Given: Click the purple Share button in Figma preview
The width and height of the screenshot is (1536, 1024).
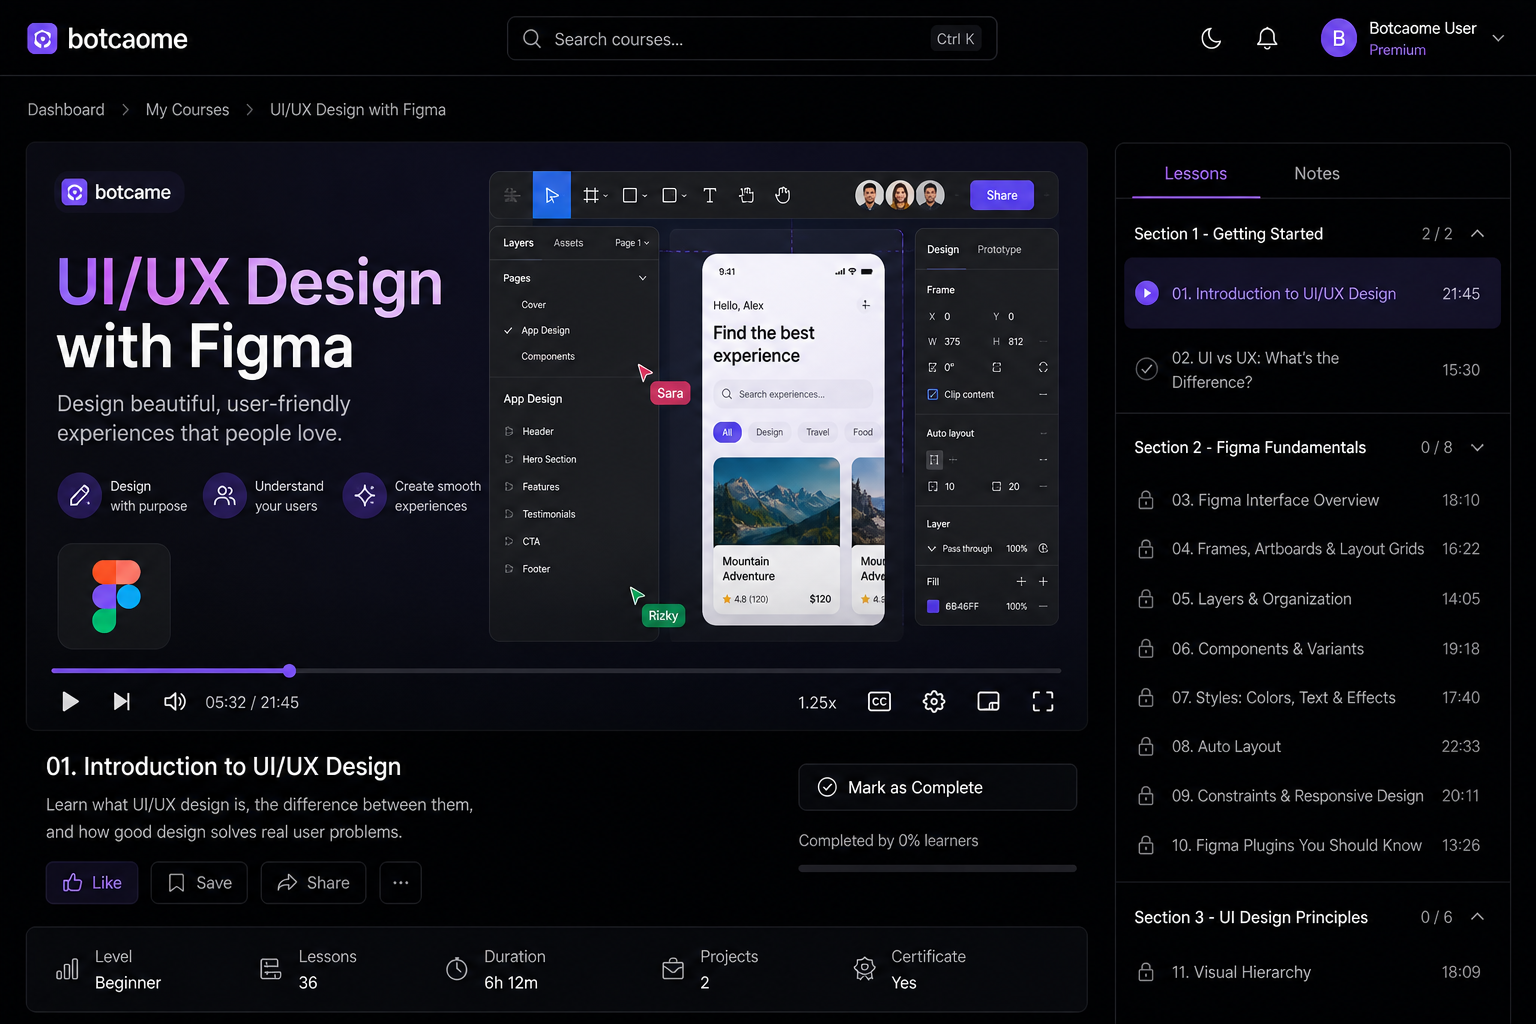Looking at the screenshot, I should coord(1002,196).
